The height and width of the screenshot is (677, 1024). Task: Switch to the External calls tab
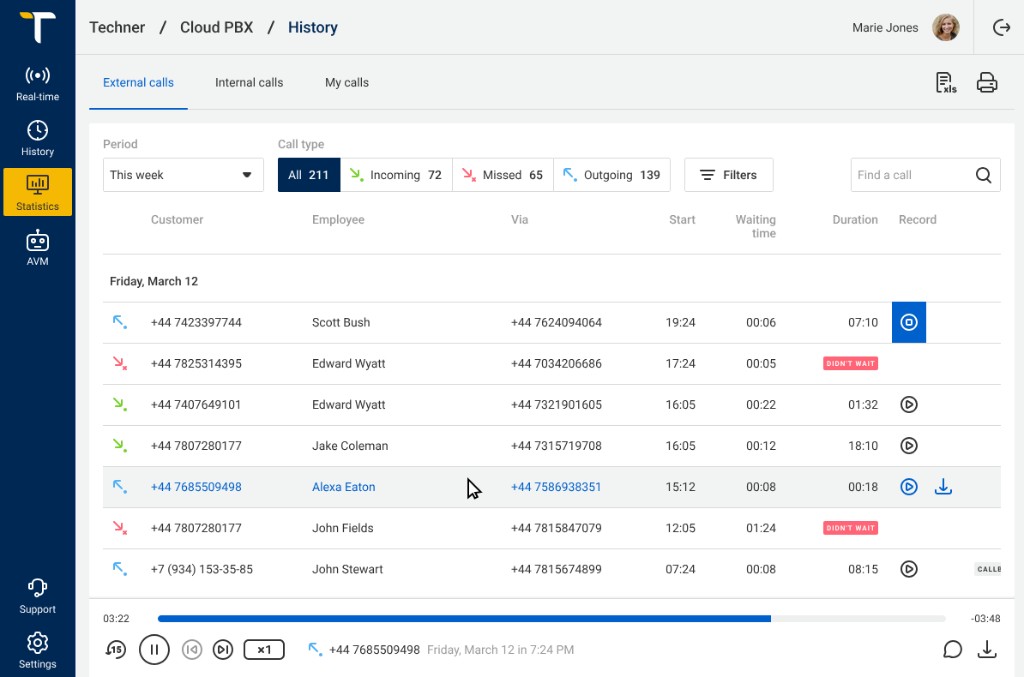point(138,83)
